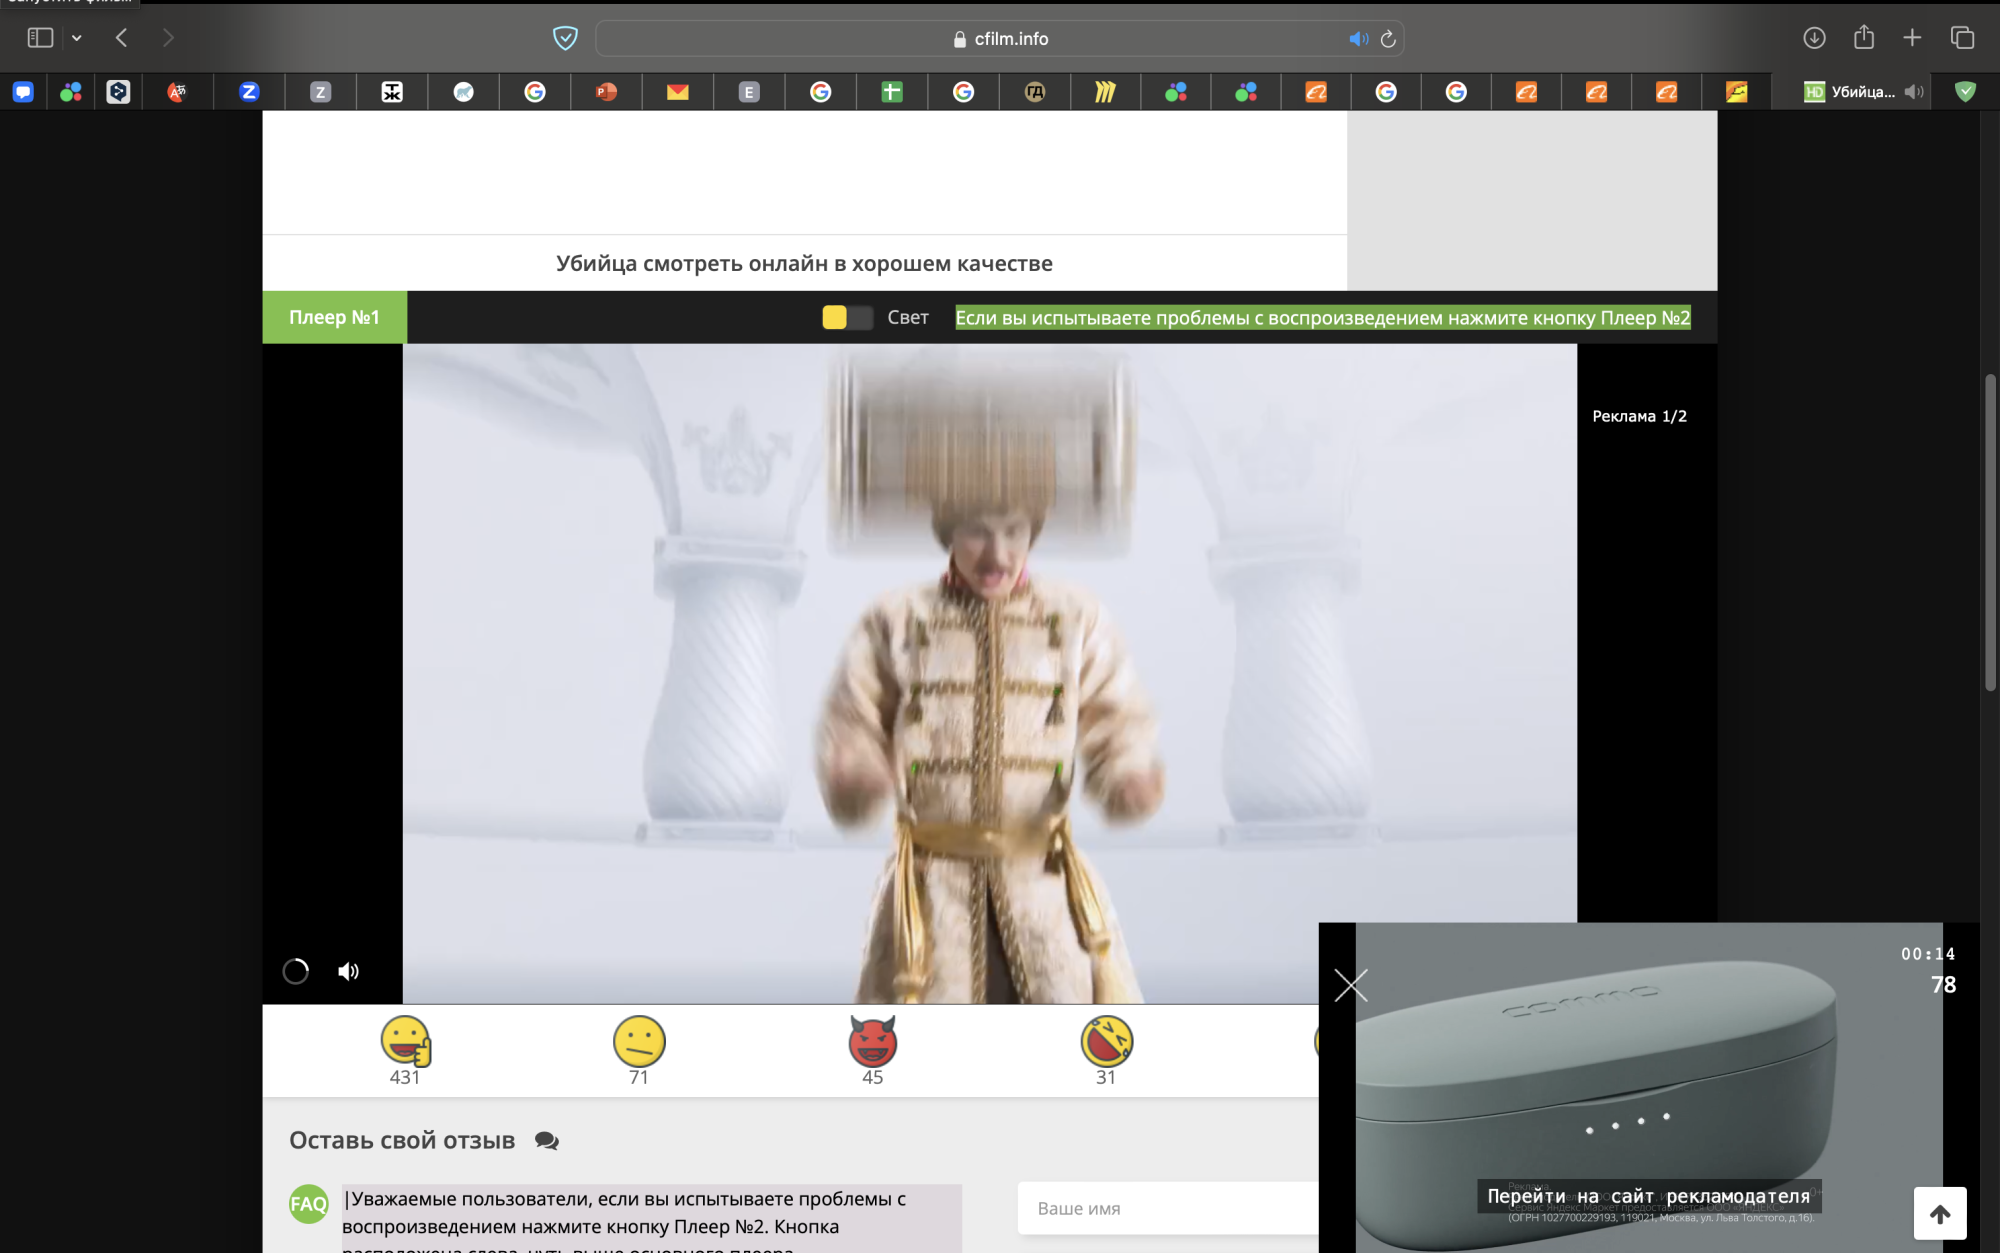The image size is (2000, 1253).
Task: Toggle the Свет light switch
Action: point(845,316)
